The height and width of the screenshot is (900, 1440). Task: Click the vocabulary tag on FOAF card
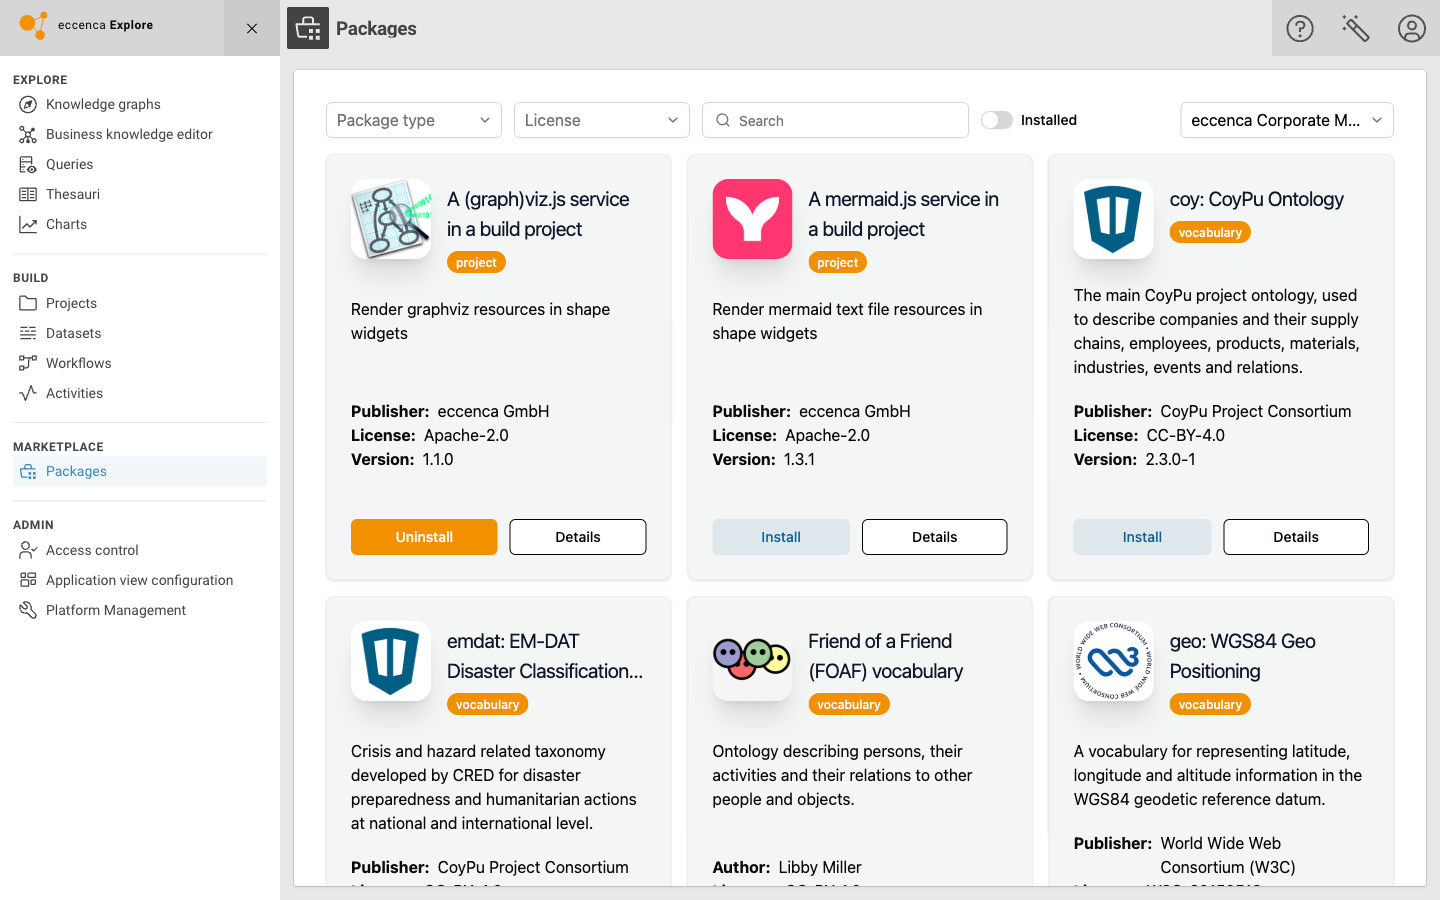849,705
